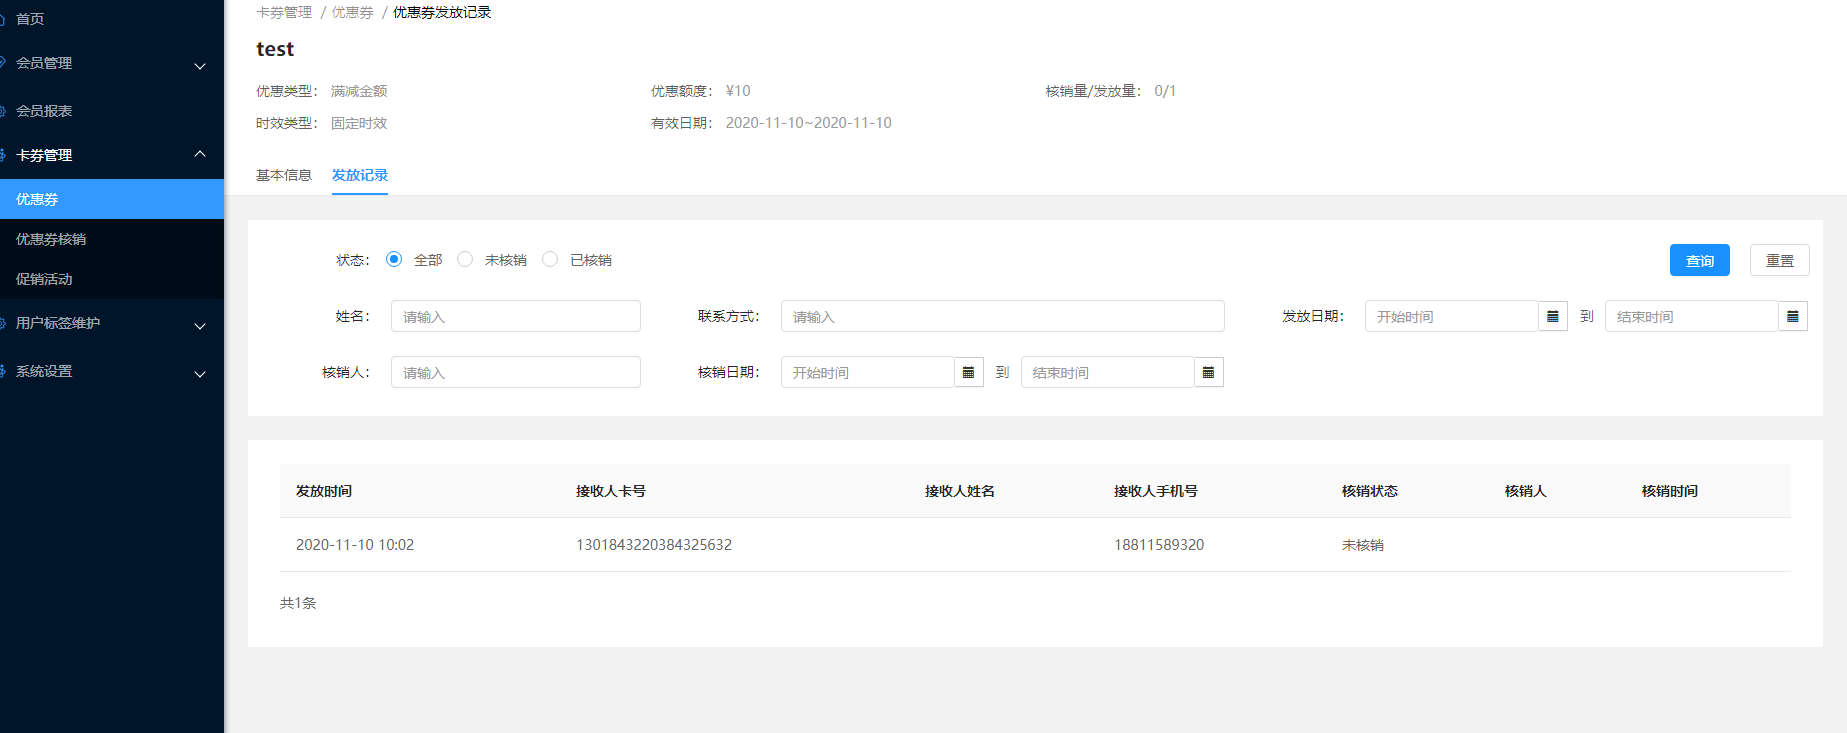This screenshot has height=733, width=1847.
Task: Switch to the 发放记录 tab
Action: point(360,175)
